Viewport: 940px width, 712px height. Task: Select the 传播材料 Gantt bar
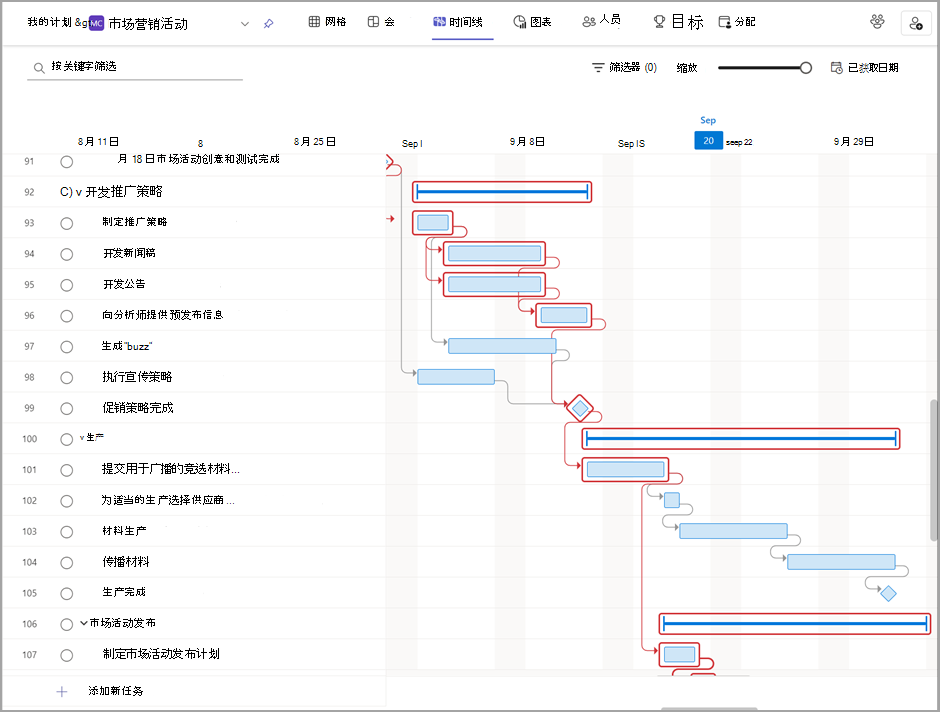point(841,562)
